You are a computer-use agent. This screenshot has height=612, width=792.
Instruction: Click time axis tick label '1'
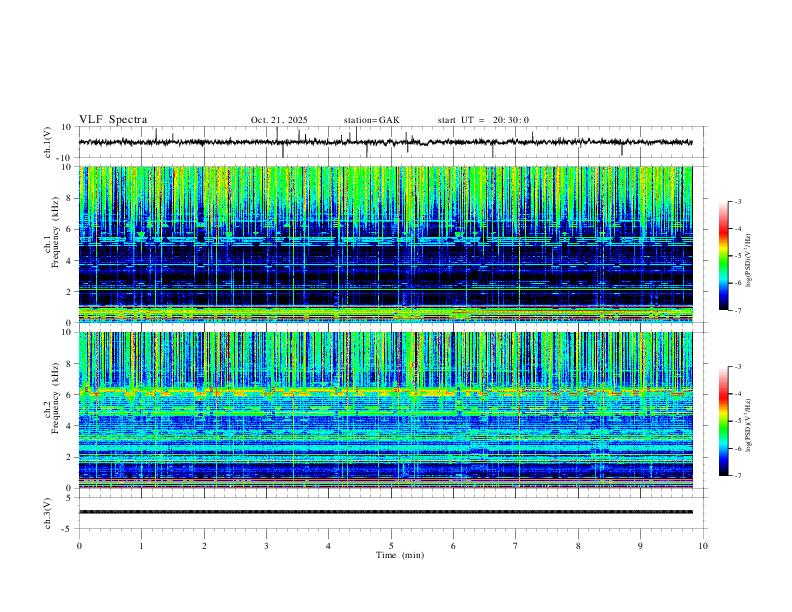click(141, 546)
